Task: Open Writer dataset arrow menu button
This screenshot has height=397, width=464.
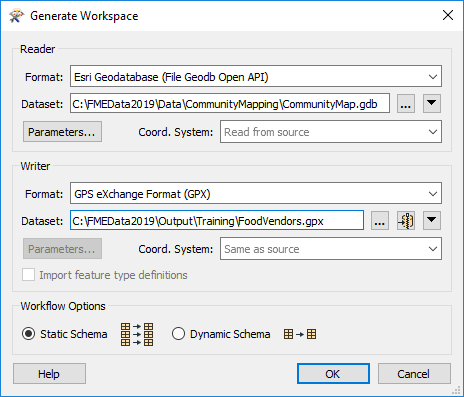Action: click(432, 220)
